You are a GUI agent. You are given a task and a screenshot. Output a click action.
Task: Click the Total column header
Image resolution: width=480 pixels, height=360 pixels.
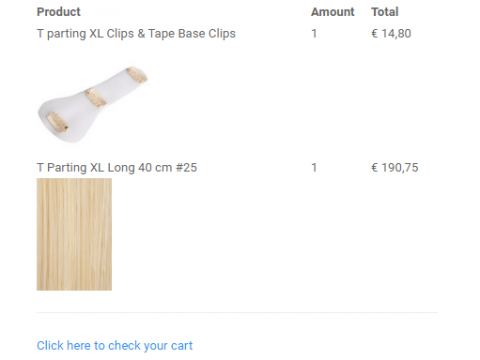385,12
